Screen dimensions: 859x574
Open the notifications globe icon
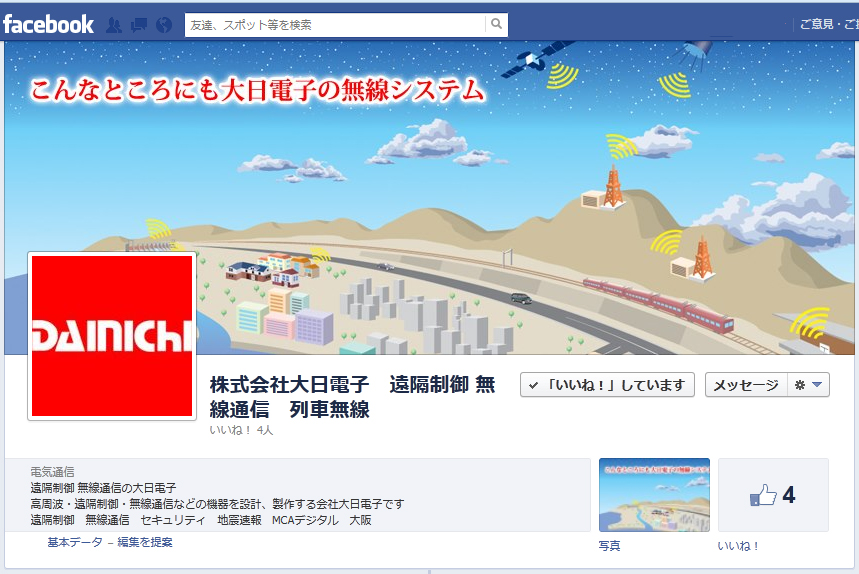click(x=164, y=25)
